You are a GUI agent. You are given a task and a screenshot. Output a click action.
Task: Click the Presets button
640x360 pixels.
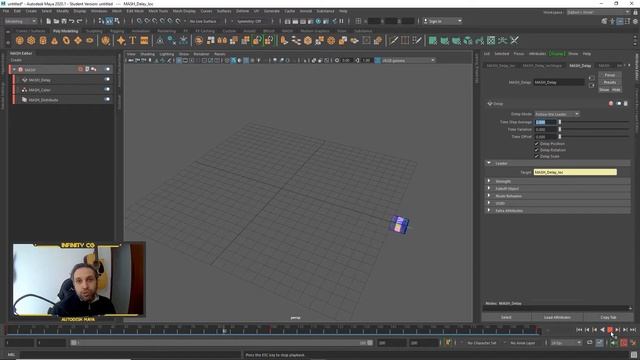point(610,82)
